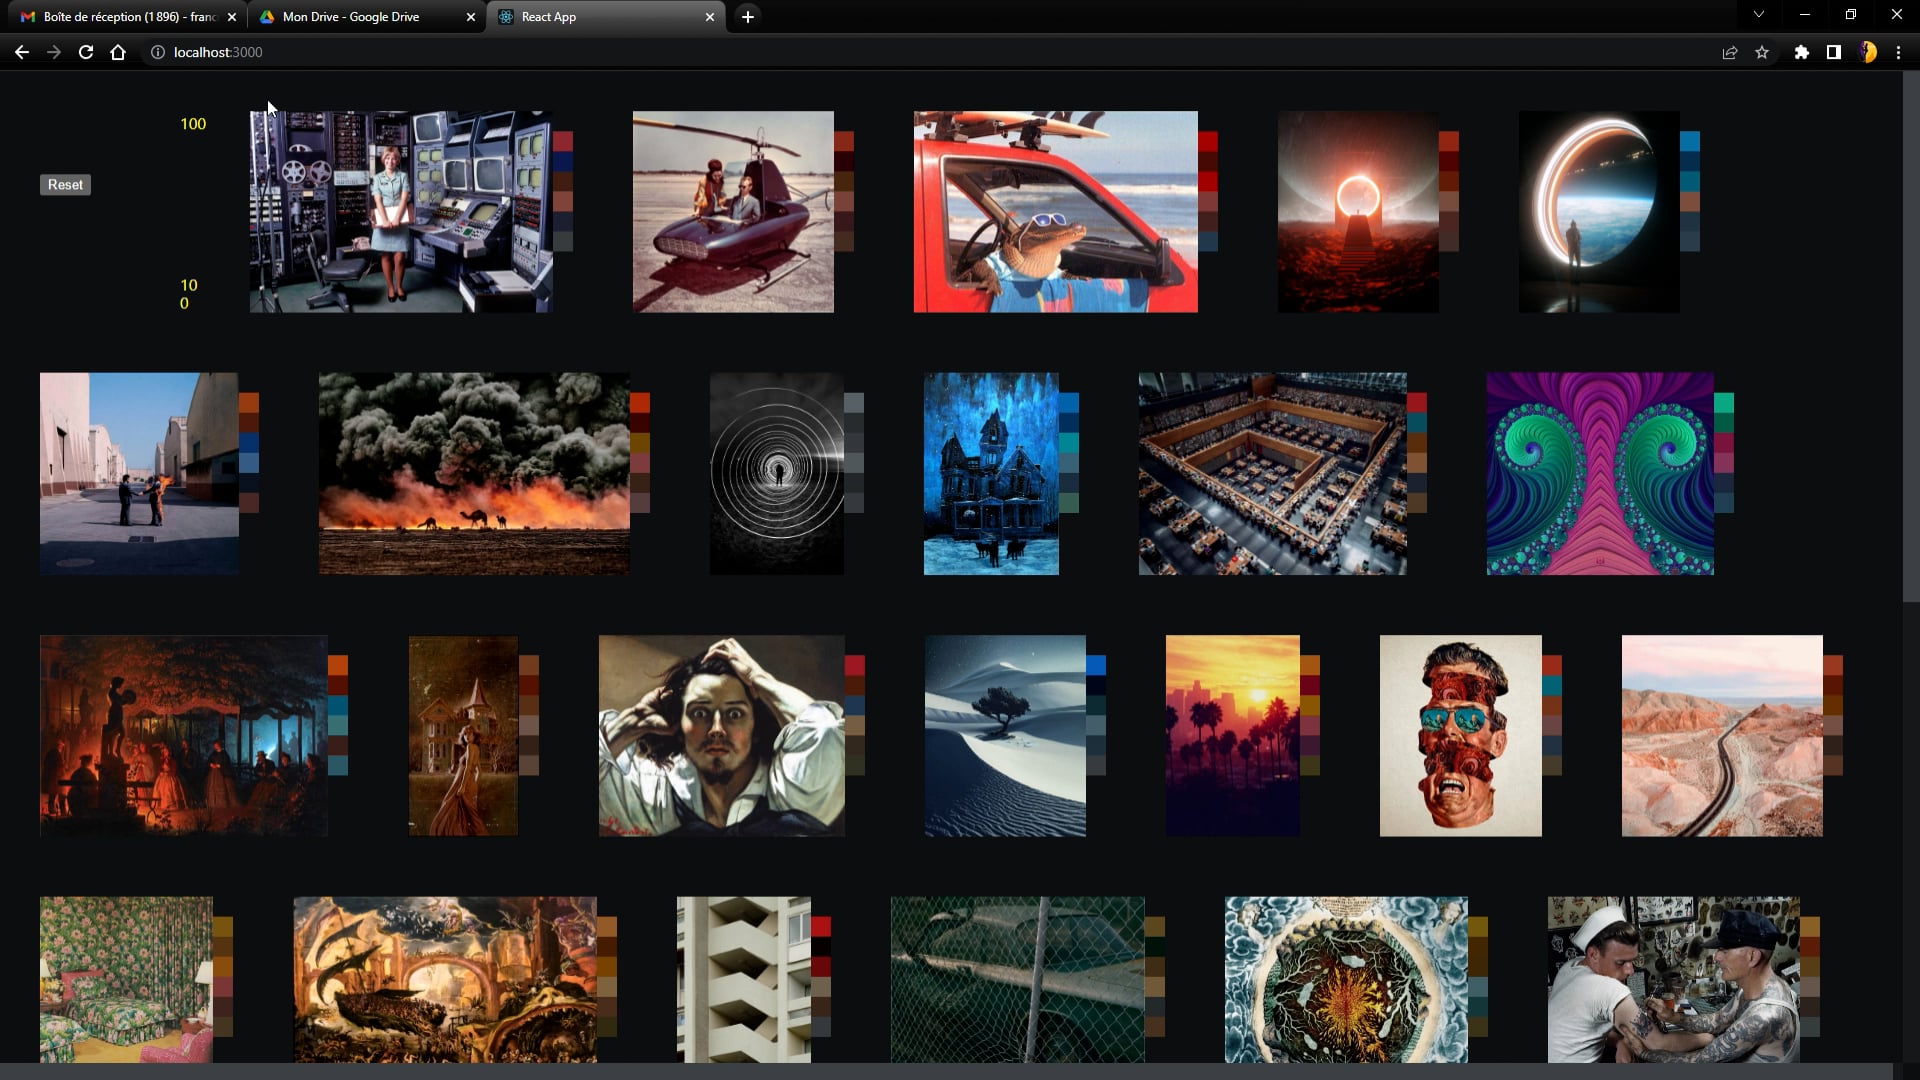Screen dimensions: 1920x1080
Task: Toggle the browser side panel icon
Action: [1833, 52]
